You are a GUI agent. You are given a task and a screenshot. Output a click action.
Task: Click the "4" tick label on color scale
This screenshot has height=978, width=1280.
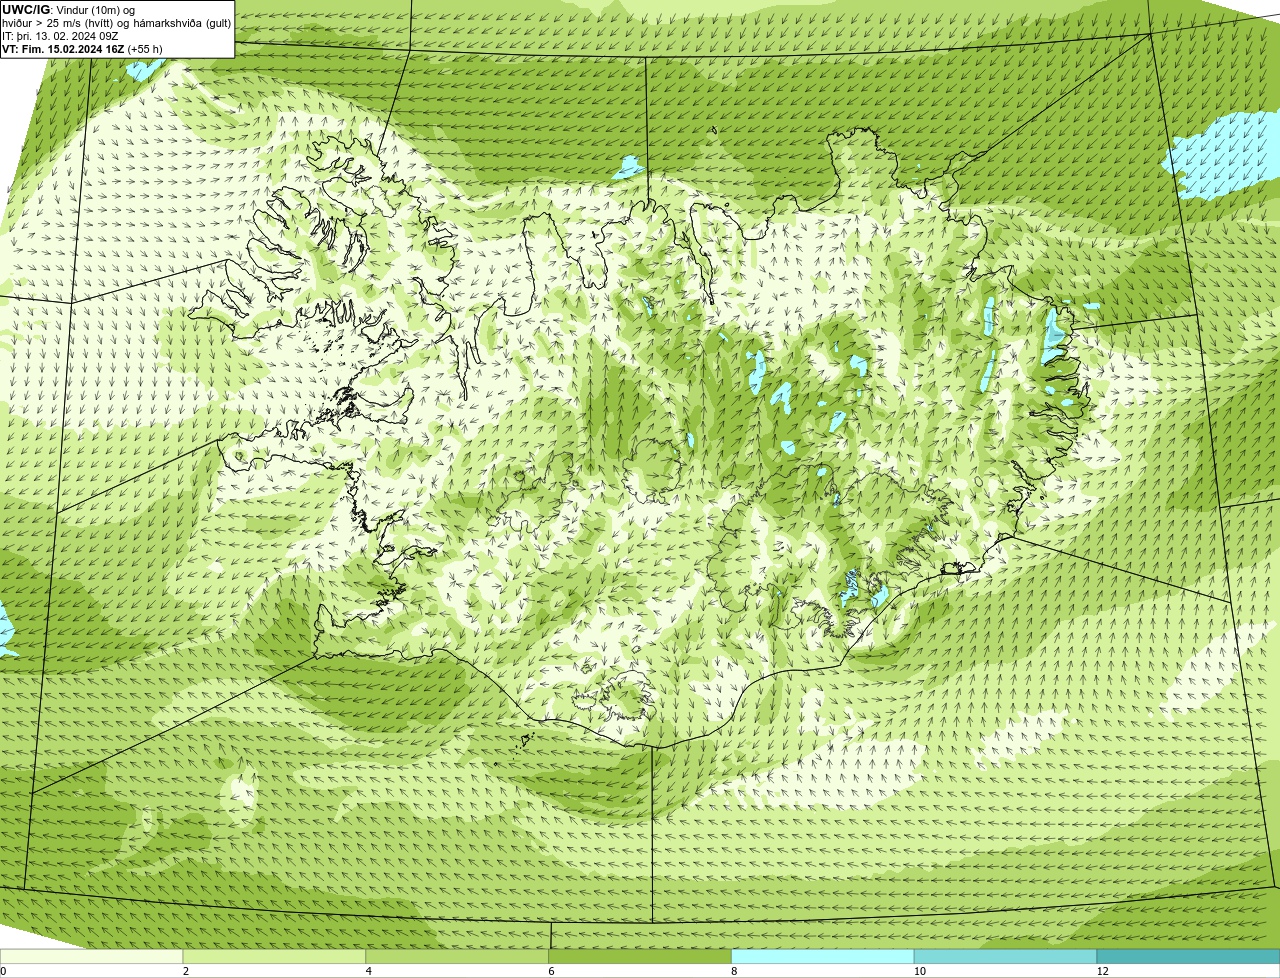[369, 971]
